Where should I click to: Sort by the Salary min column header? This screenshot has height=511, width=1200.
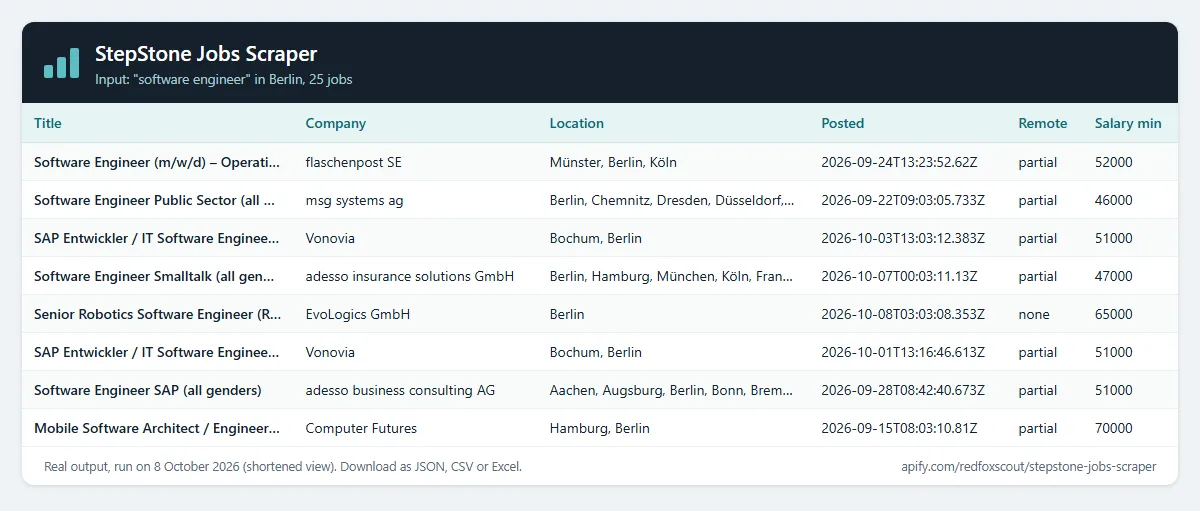pos(1128,123)
